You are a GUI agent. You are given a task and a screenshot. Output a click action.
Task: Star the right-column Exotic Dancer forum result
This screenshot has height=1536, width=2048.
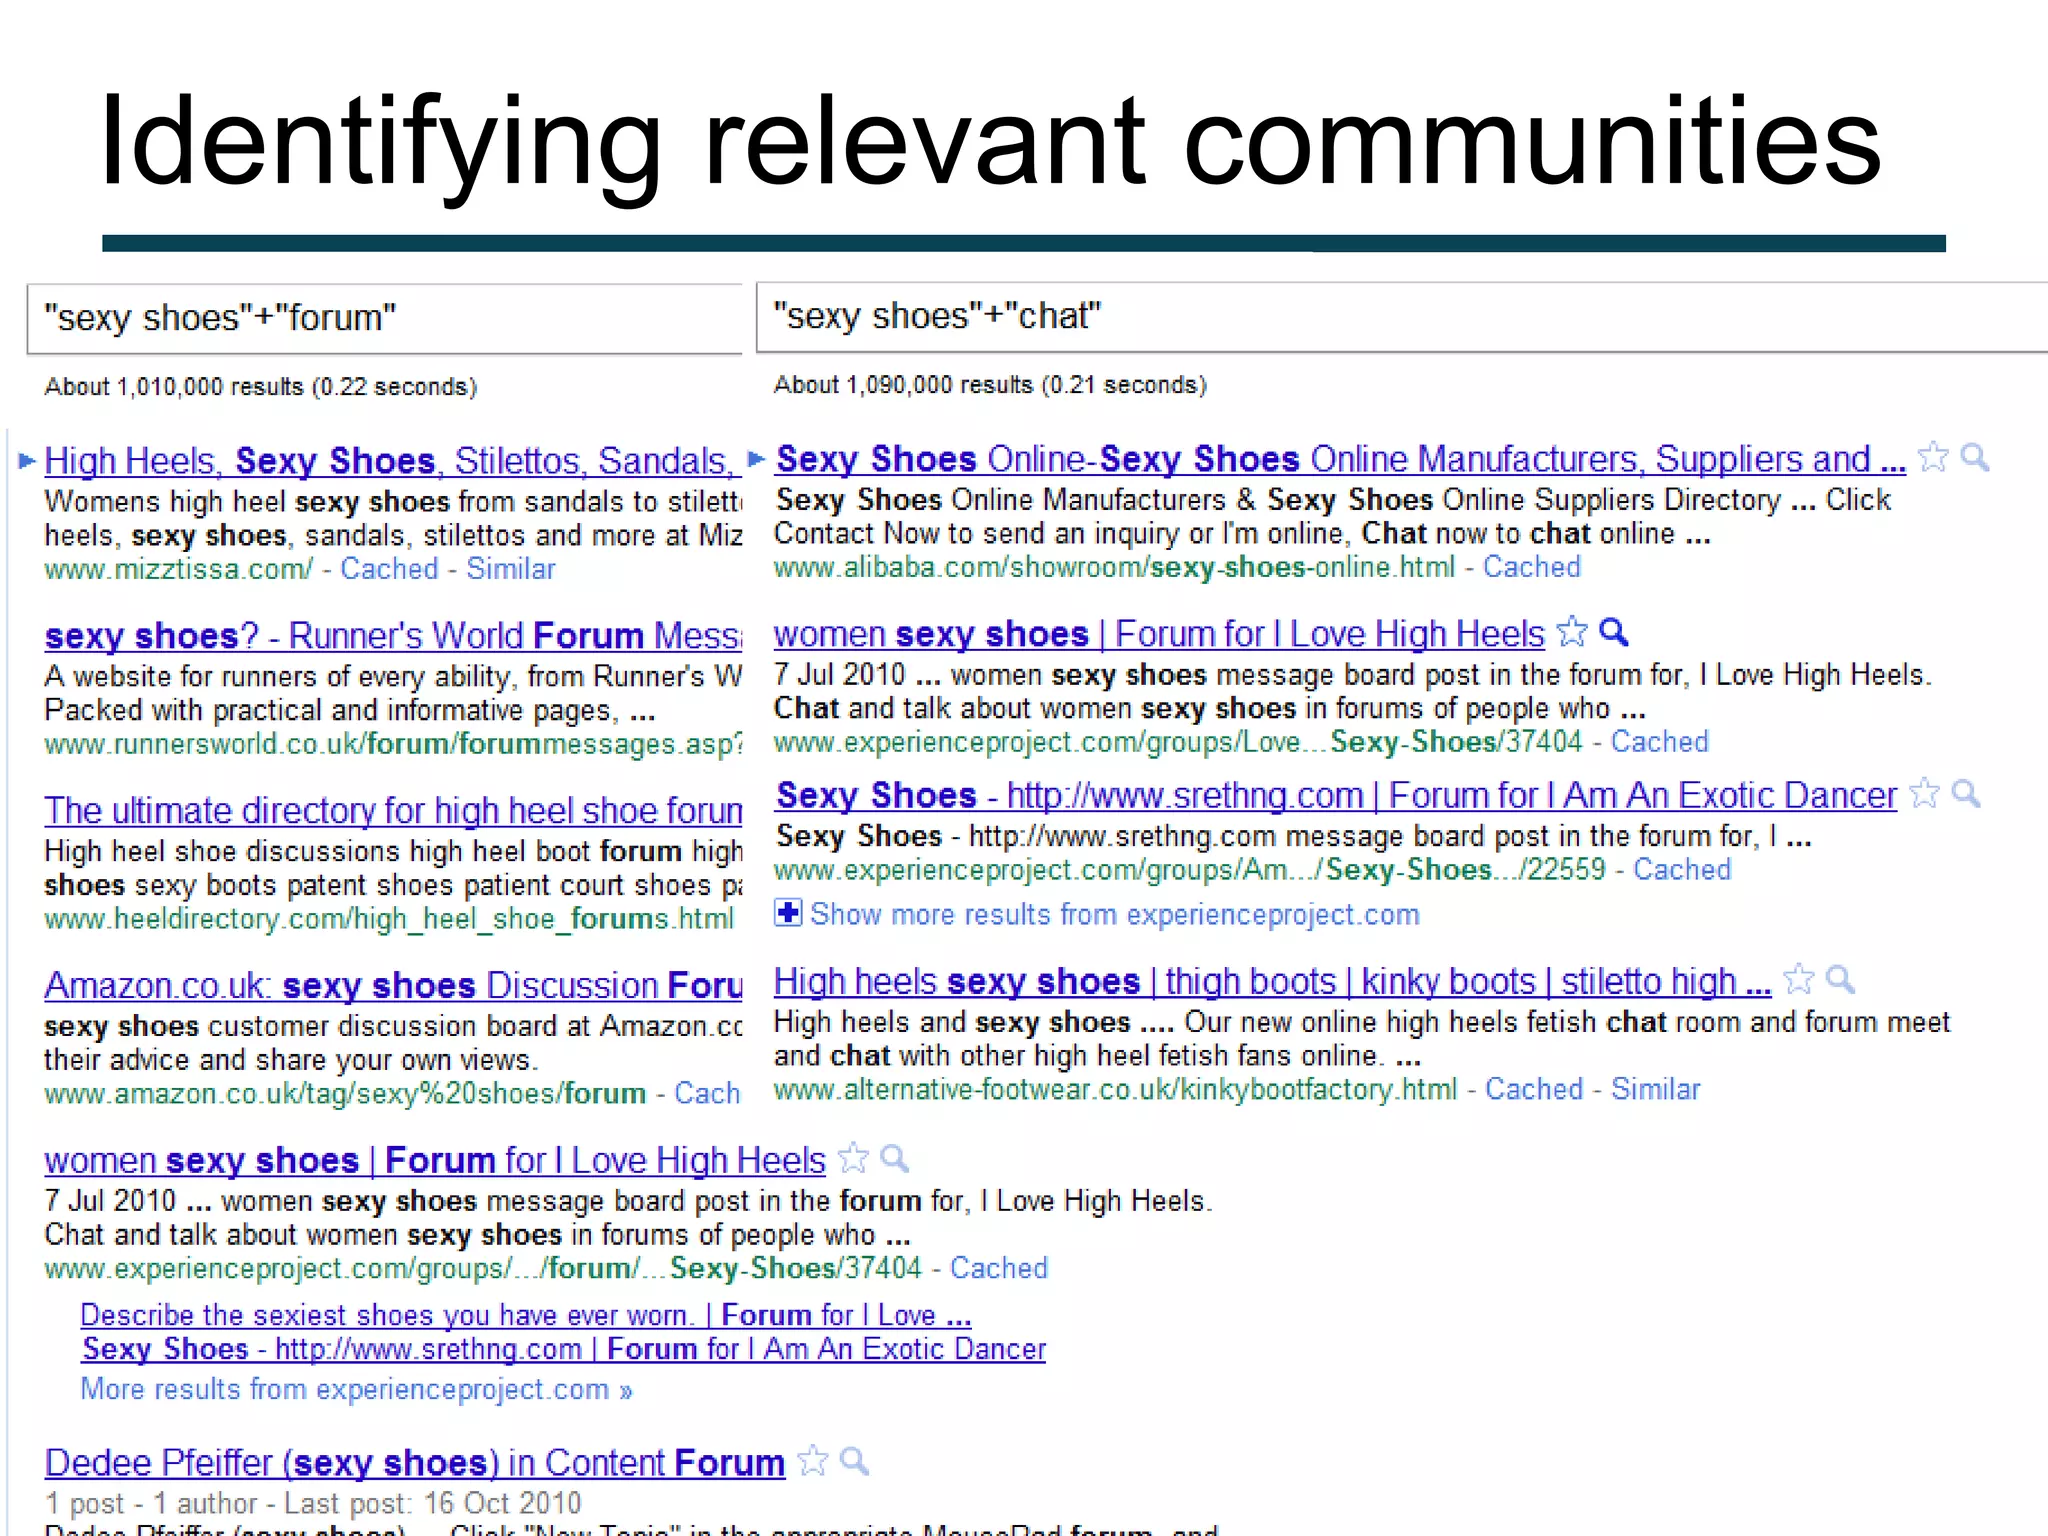click(1924, 794)
